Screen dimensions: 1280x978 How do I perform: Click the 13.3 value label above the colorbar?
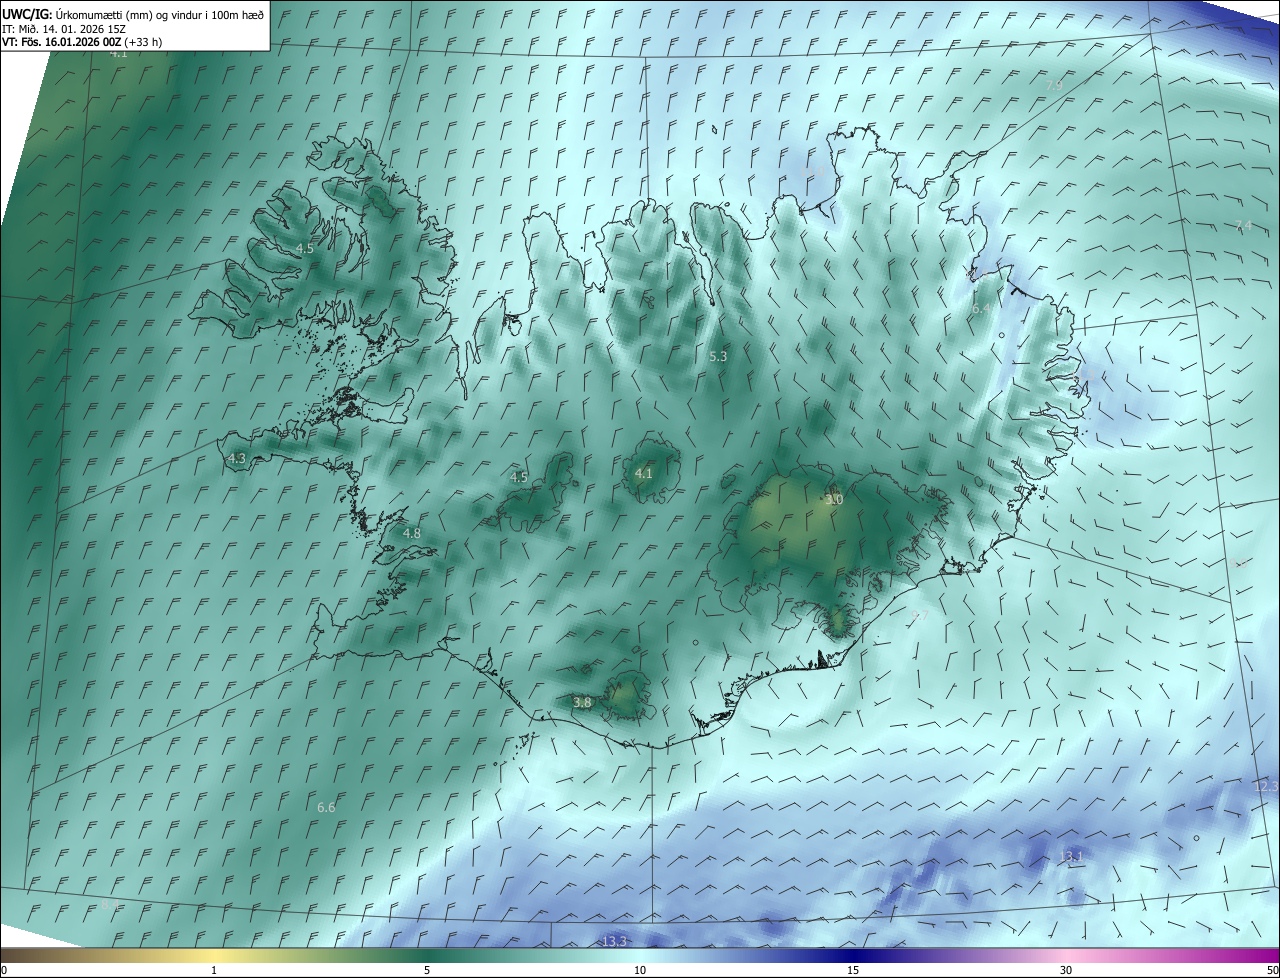coord(615,941)
